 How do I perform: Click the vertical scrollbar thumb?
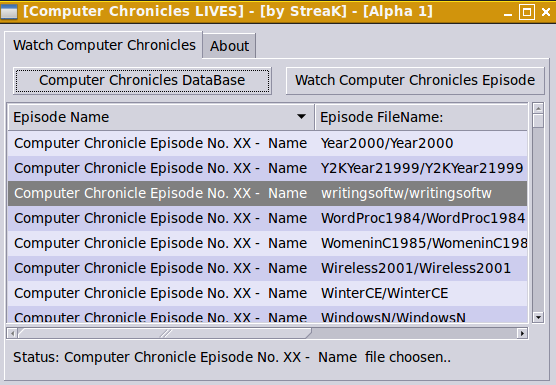(538, 121)
